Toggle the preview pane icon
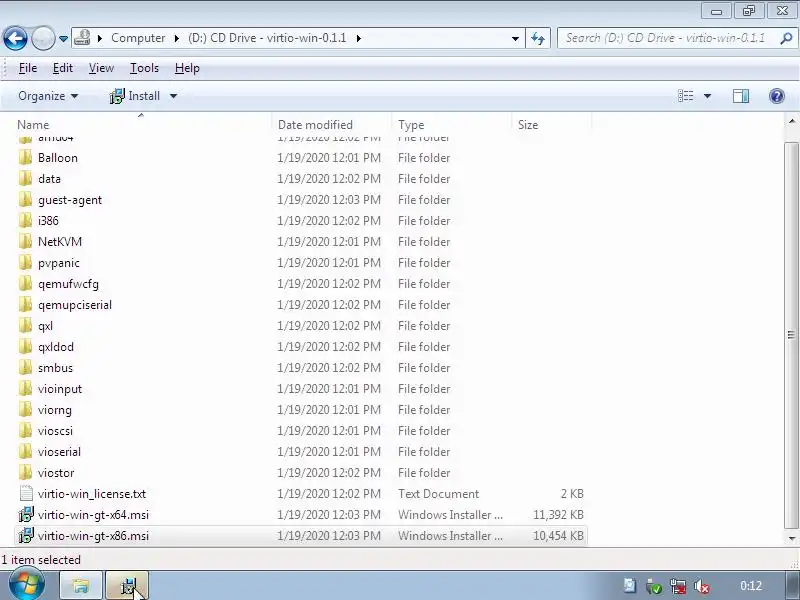Screen dimensions: 800x600 (741, 96)
